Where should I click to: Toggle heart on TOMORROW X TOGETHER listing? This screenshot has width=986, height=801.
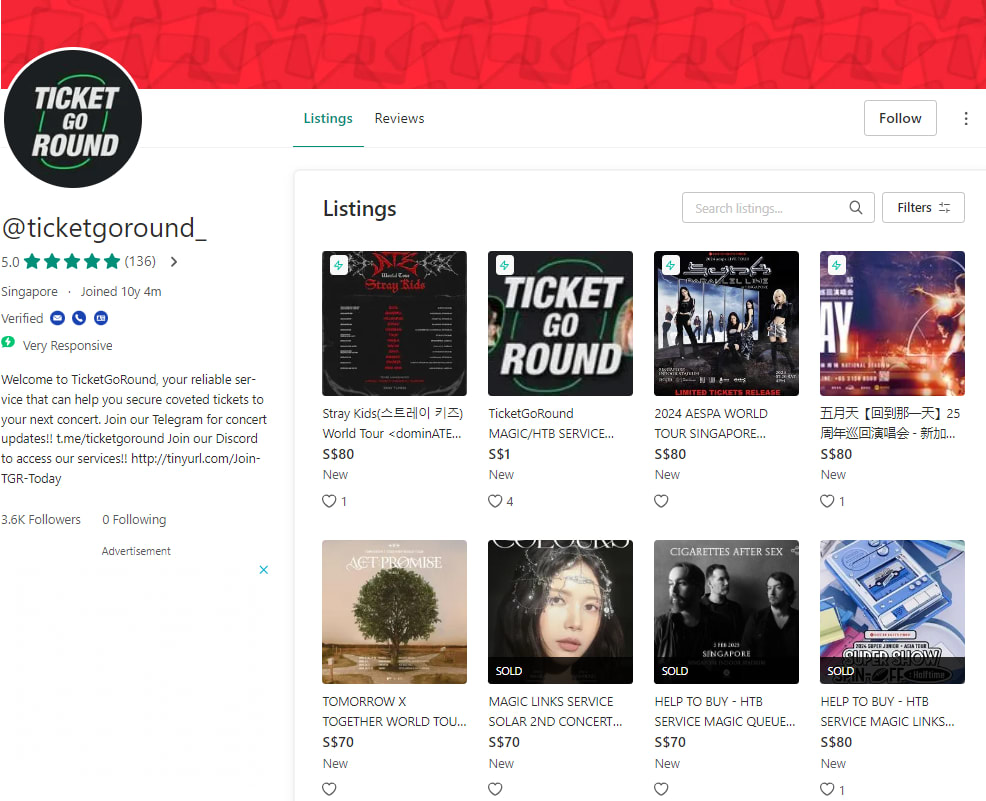pyautogui.click(x=329, y=789)
